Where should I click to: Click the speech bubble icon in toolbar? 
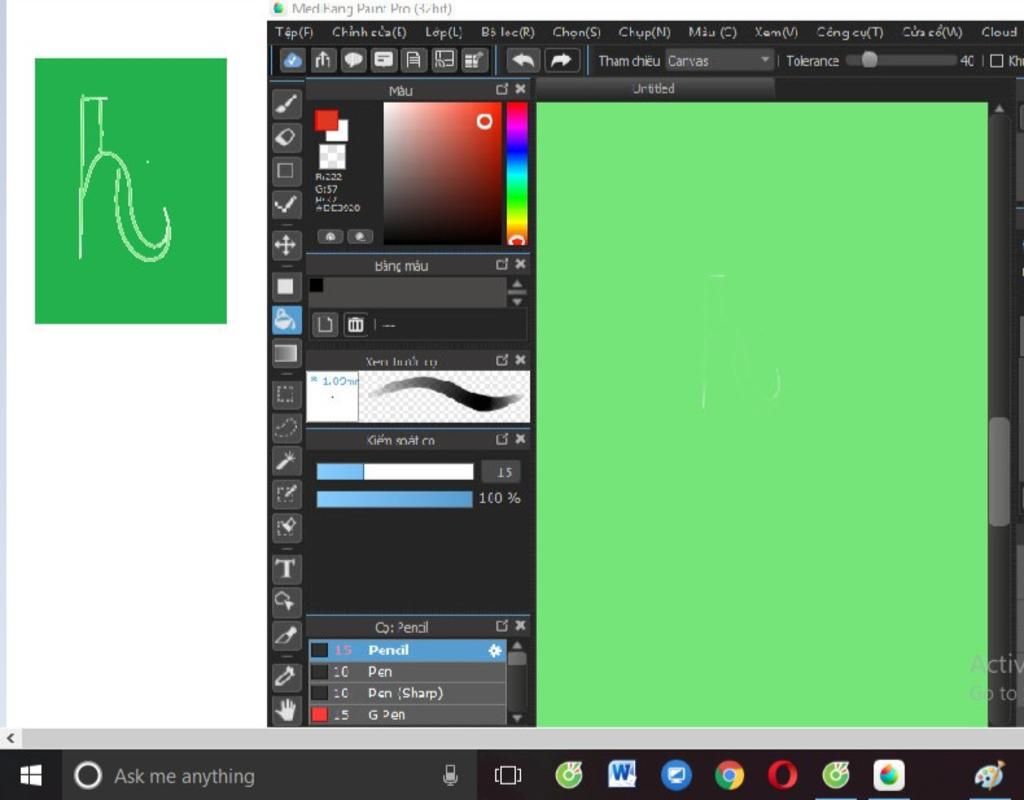click(353, 61)
